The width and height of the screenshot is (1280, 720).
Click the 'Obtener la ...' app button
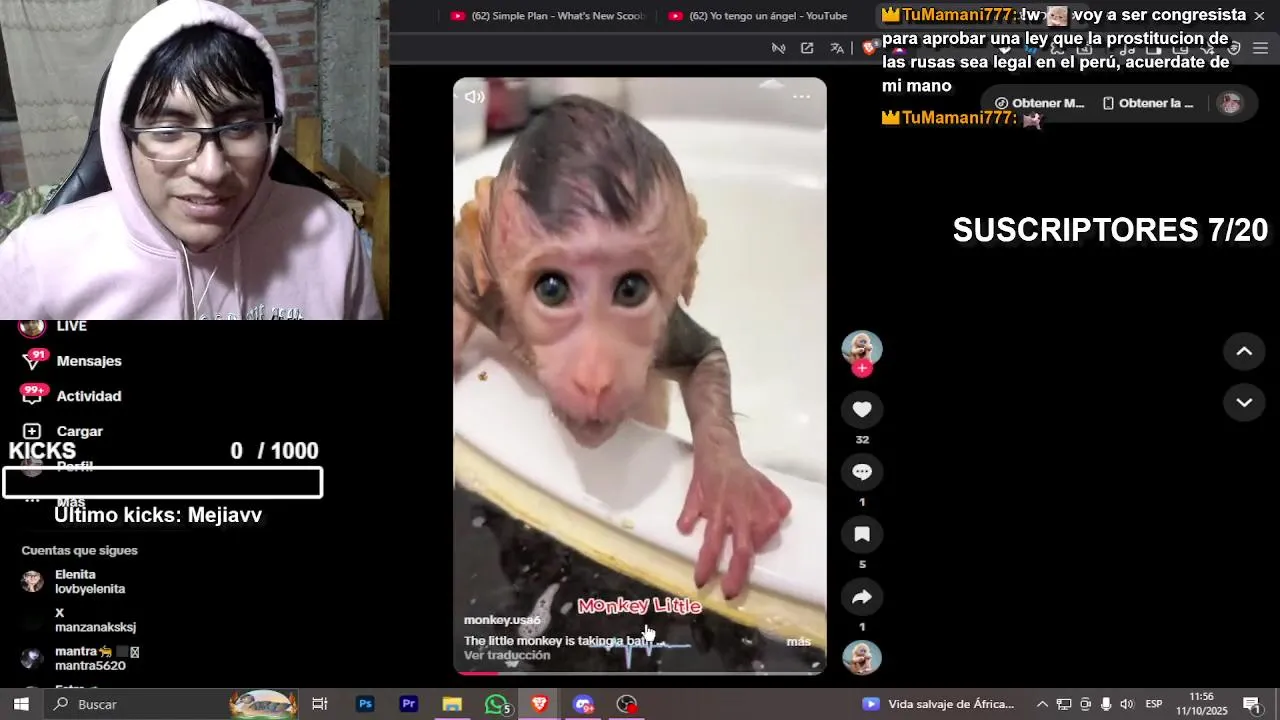[x=1148, y=103]
